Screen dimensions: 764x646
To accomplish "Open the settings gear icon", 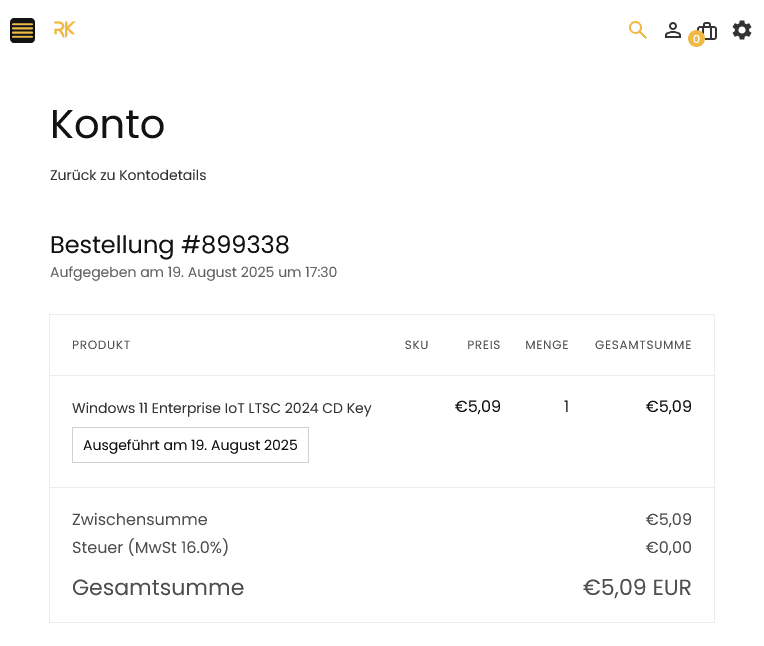I will click(x=742, y=30).
